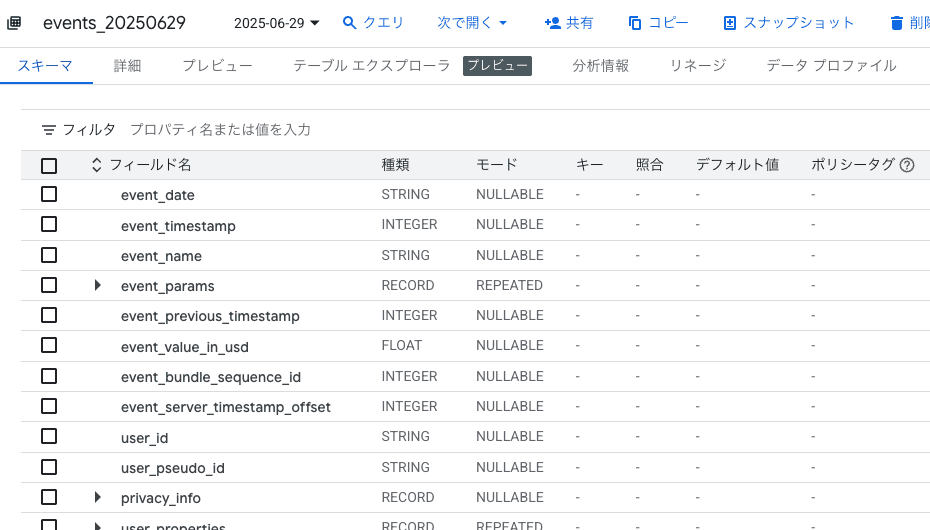This screenshot has width=930, height=530.
Task: Click the table icon beside events_20250629
Action: point(15,22)
